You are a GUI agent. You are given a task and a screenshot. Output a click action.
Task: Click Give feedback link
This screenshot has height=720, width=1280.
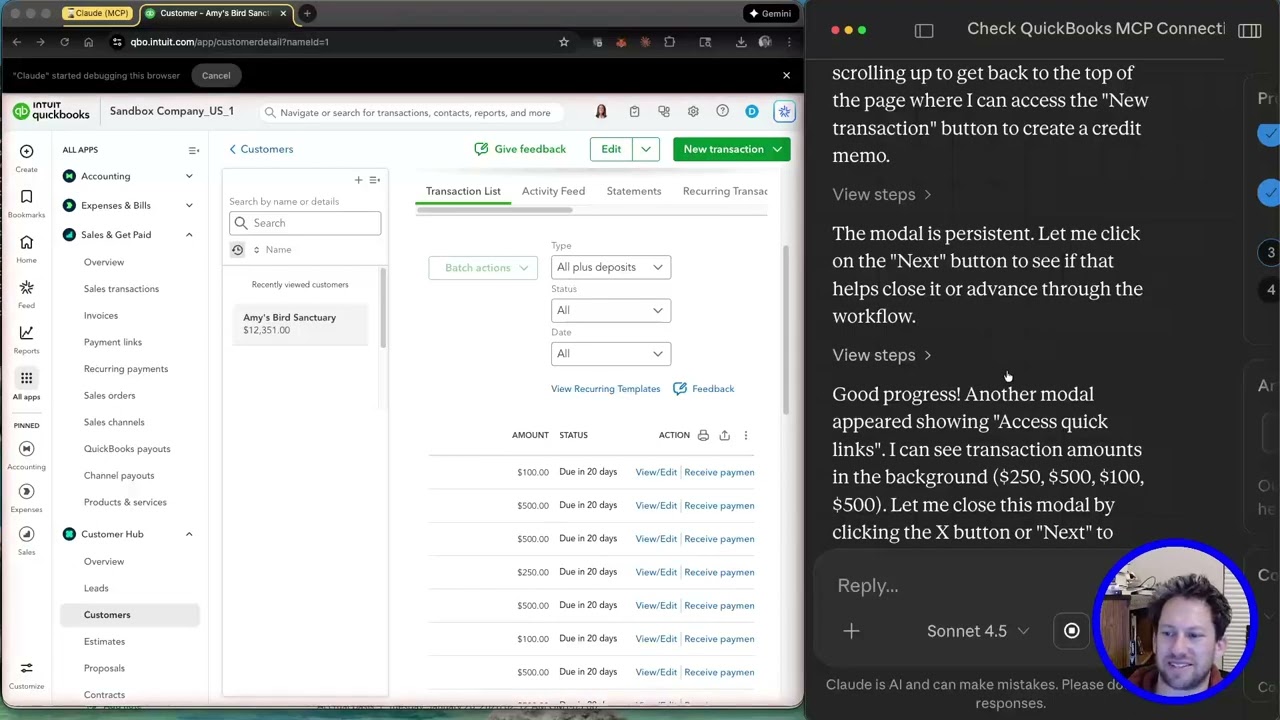point(520,149)
